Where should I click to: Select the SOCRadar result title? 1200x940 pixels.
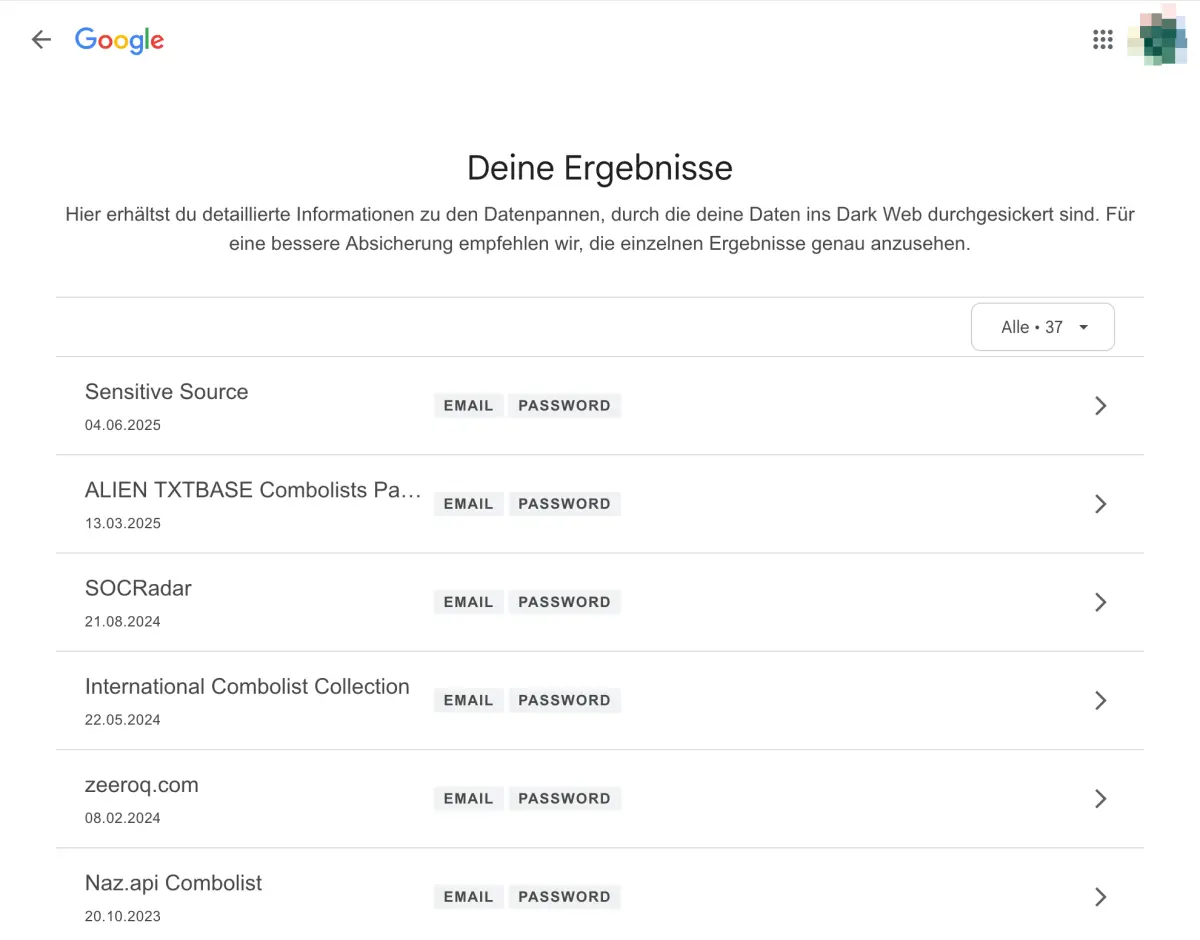pos(138,588)
